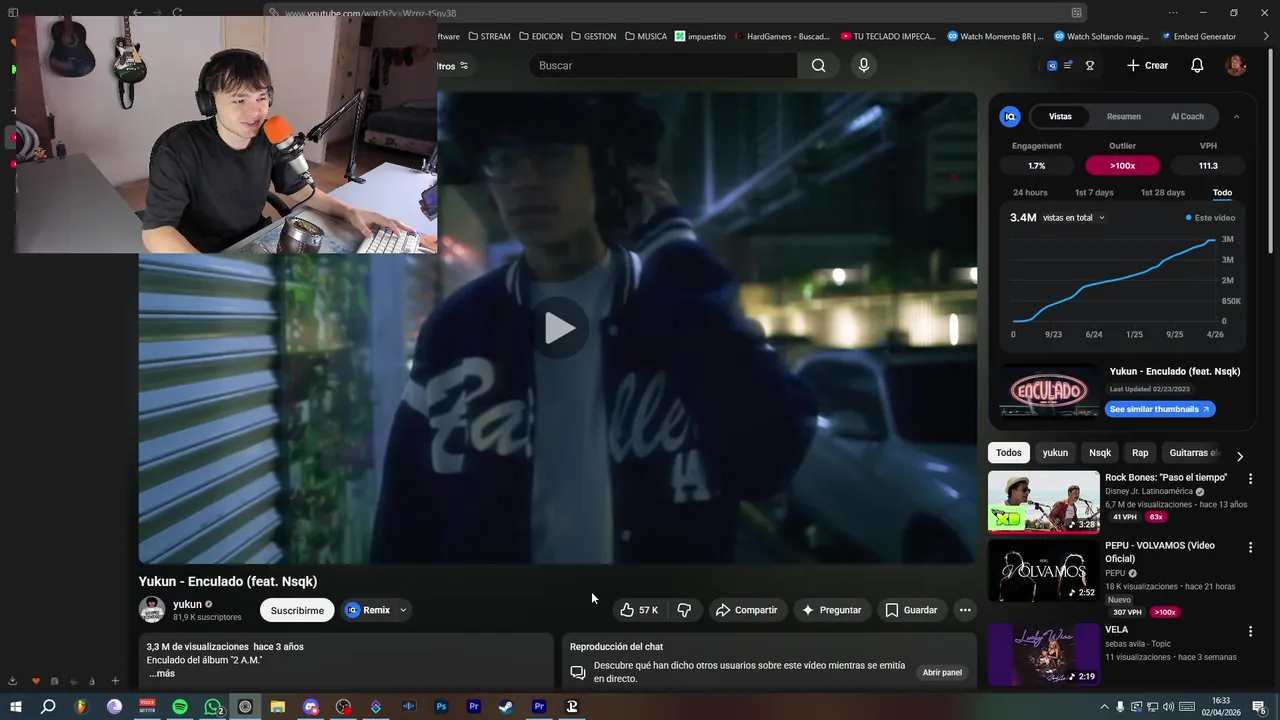Image resolution: width=1280 pixels, height=720 pixels.
Task: Dislike the video with thumbs-down
Action: click(684, 610)
